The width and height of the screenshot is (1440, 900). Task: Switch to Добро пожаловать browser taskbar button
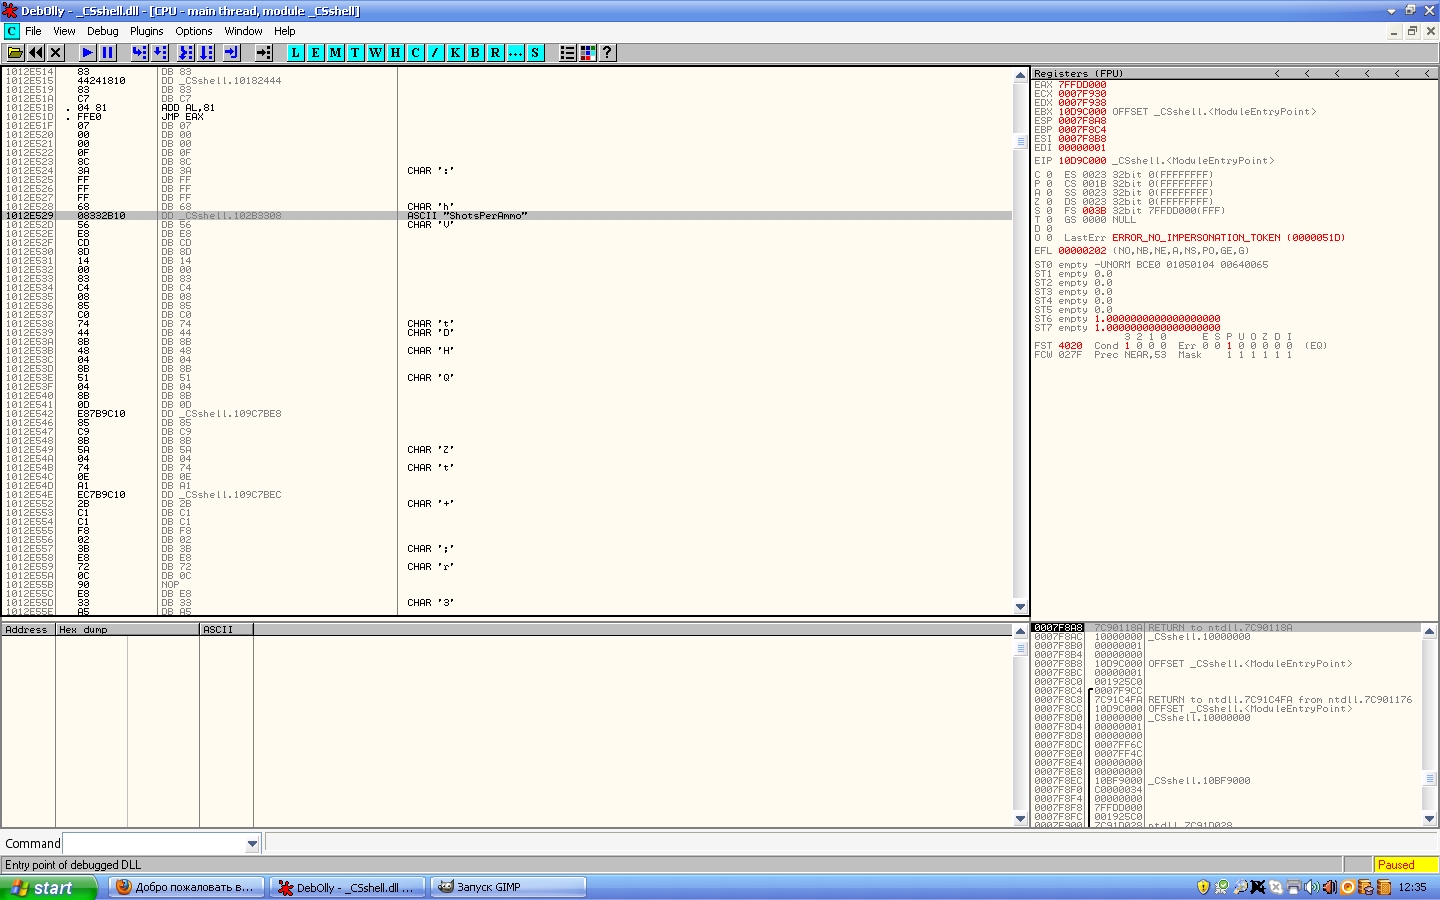coord(187,888)
